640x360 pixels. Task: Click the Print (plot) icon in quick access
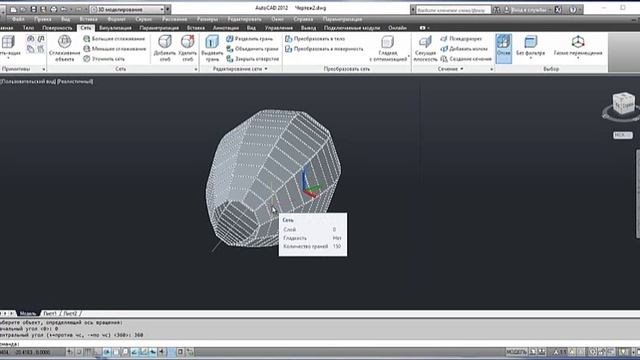(x=53, y=9)
